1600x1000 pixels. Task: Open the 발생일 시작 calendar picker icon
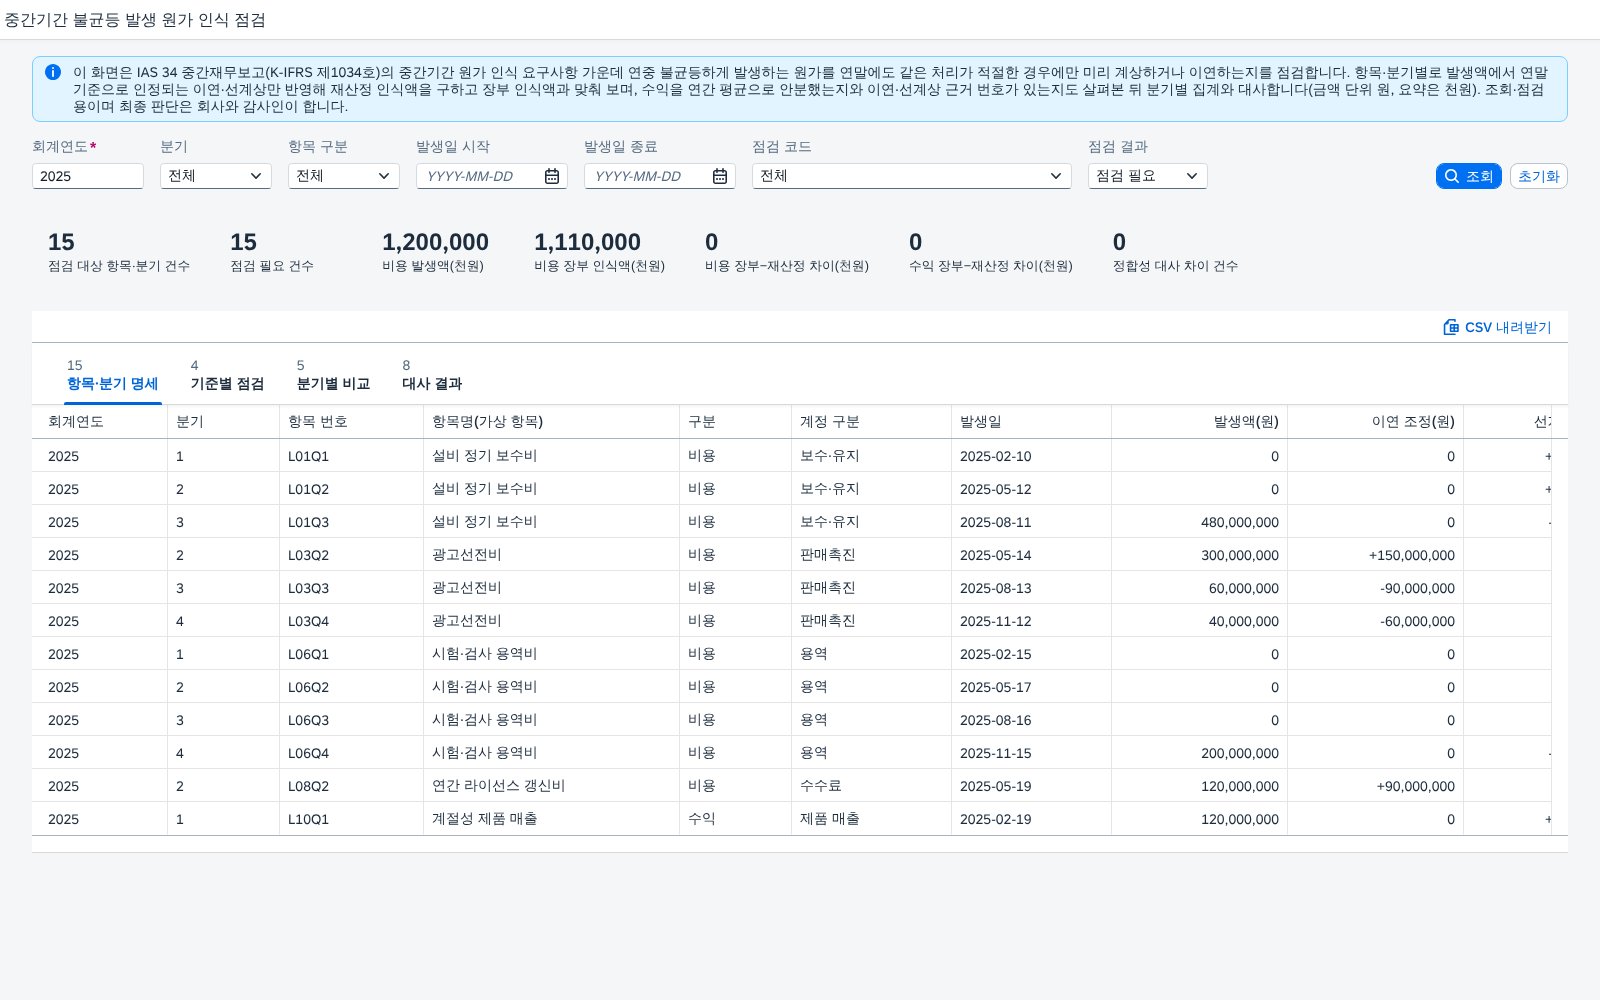[x=552, y=176]
